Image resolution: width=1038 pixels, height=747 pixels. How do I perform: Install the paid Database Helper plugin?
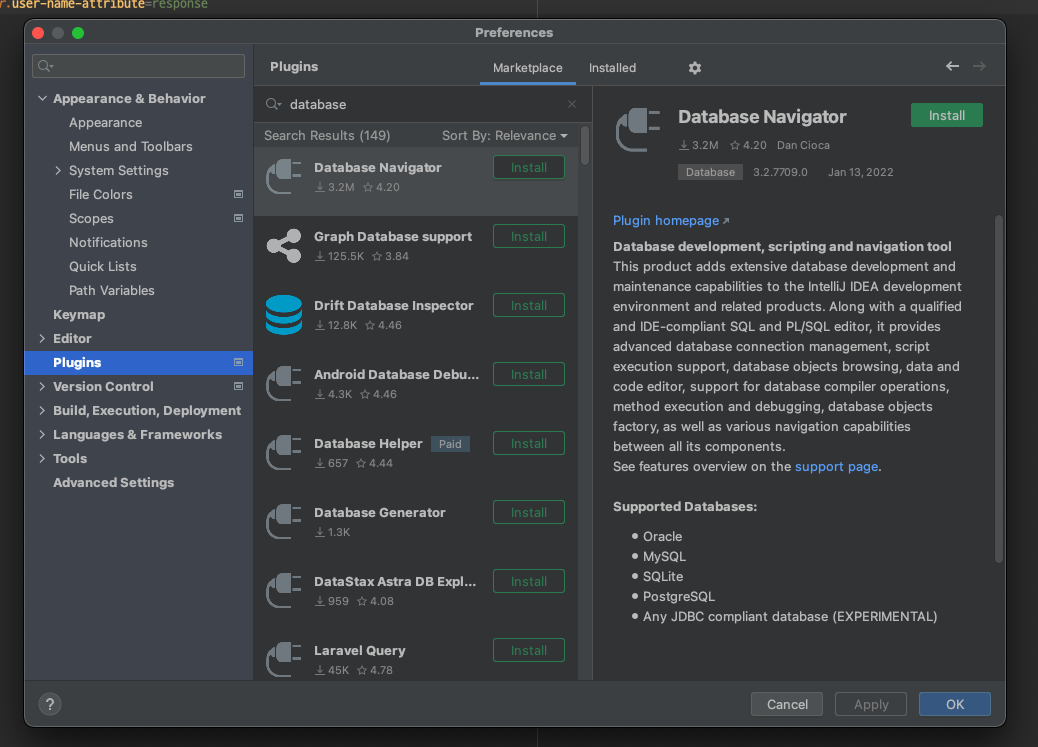tap(528, 443)
